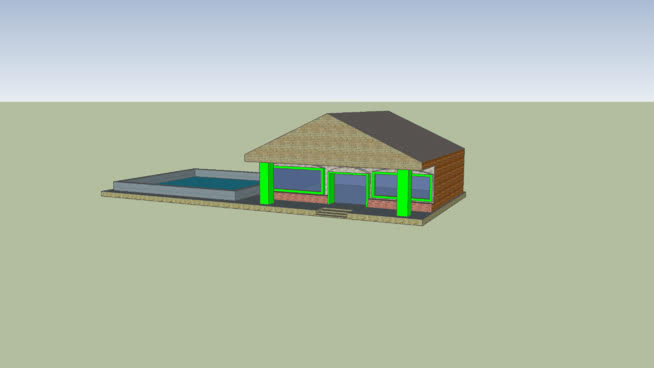Click the blue sky background
This screenshot has height=368, width=654.
pos(327,50)
